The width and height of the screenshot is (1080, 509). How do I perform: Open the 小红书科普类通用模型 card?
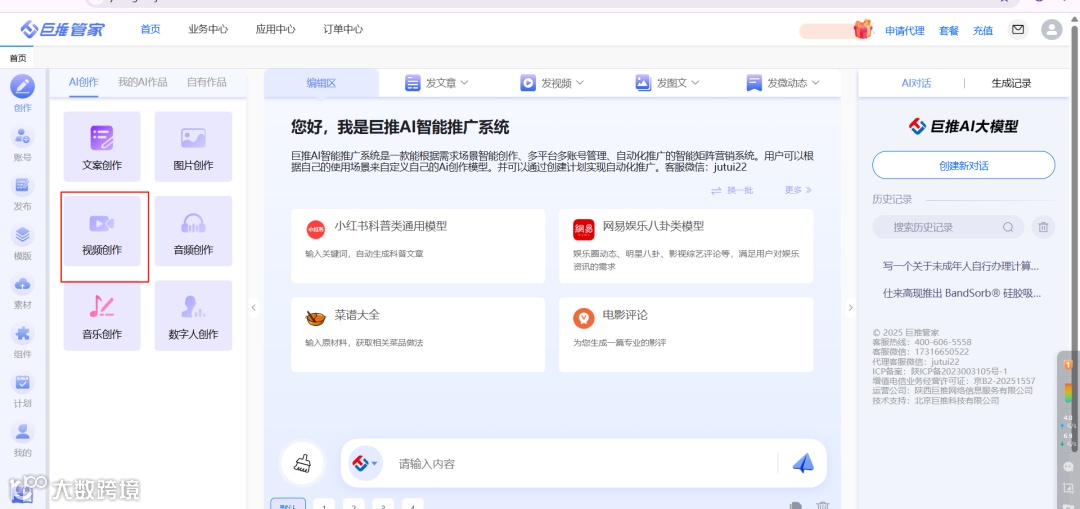pos(418,246)
